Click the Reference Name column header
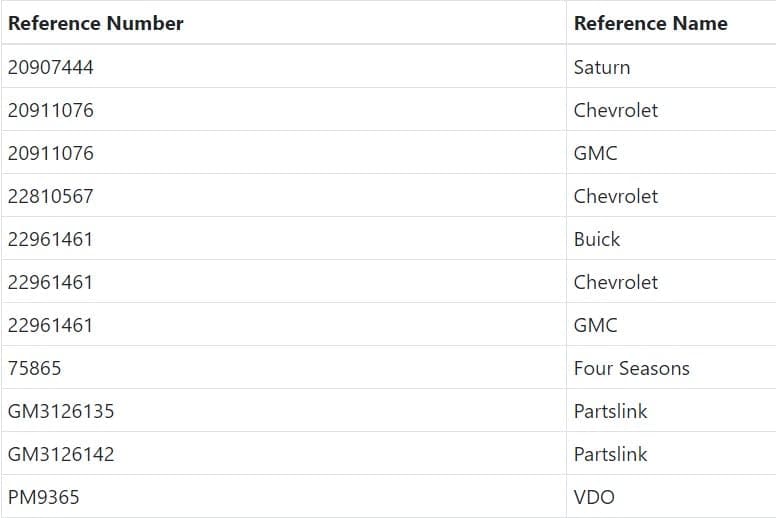The image size is (776, 518). point(650,23)
